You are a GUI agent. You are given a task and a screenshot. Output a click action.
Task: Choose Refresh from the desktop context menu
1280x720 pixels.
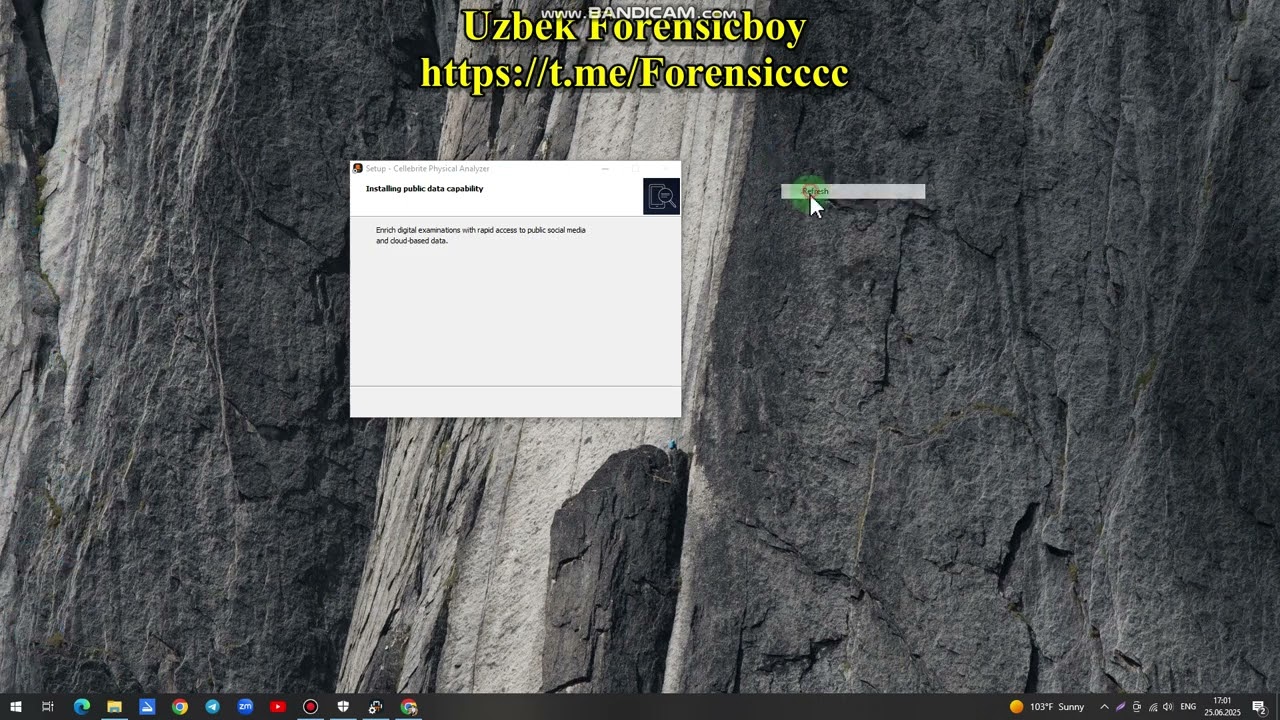tap(853, 191)
